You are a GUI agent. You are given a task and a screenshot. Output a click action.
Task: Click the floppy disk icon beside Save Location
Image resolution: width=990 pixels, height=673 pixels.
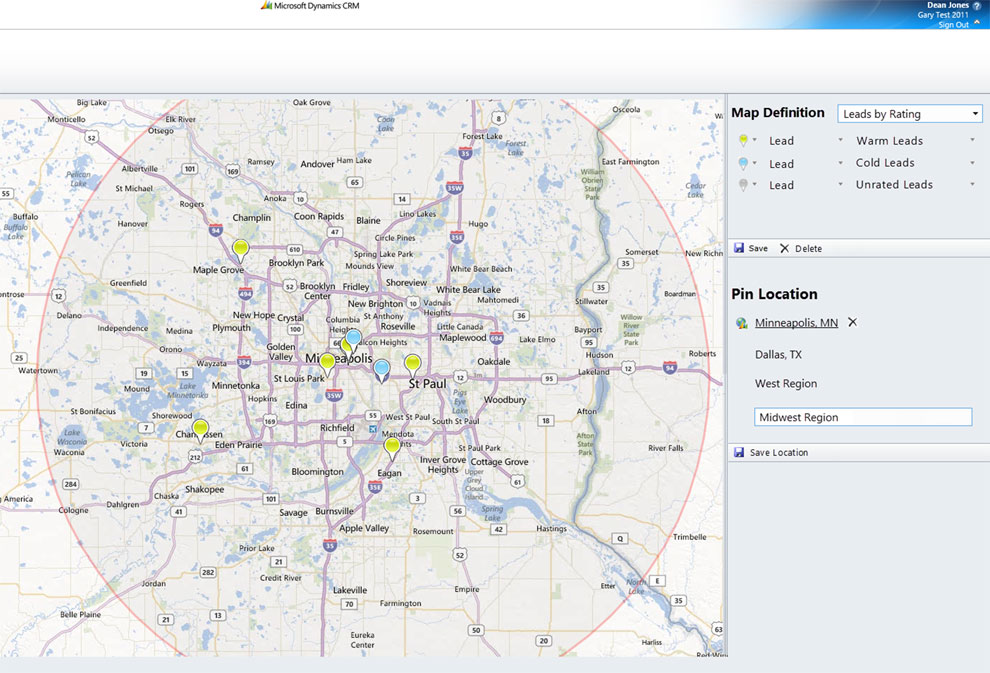739,452
